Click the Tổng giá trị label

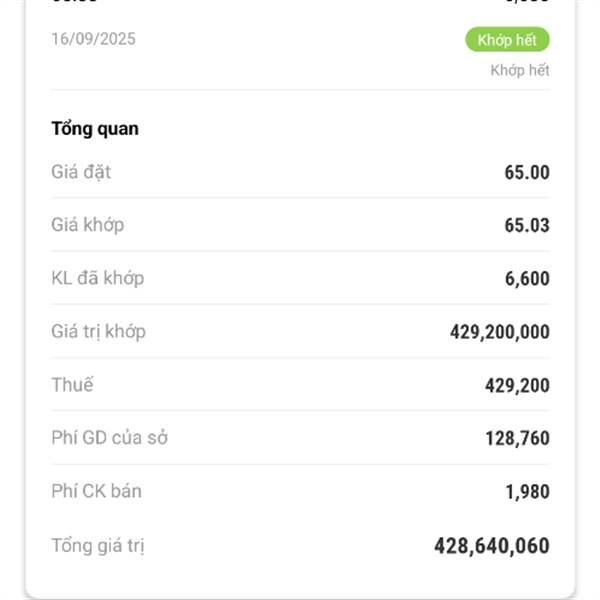(x=101, y=546)
